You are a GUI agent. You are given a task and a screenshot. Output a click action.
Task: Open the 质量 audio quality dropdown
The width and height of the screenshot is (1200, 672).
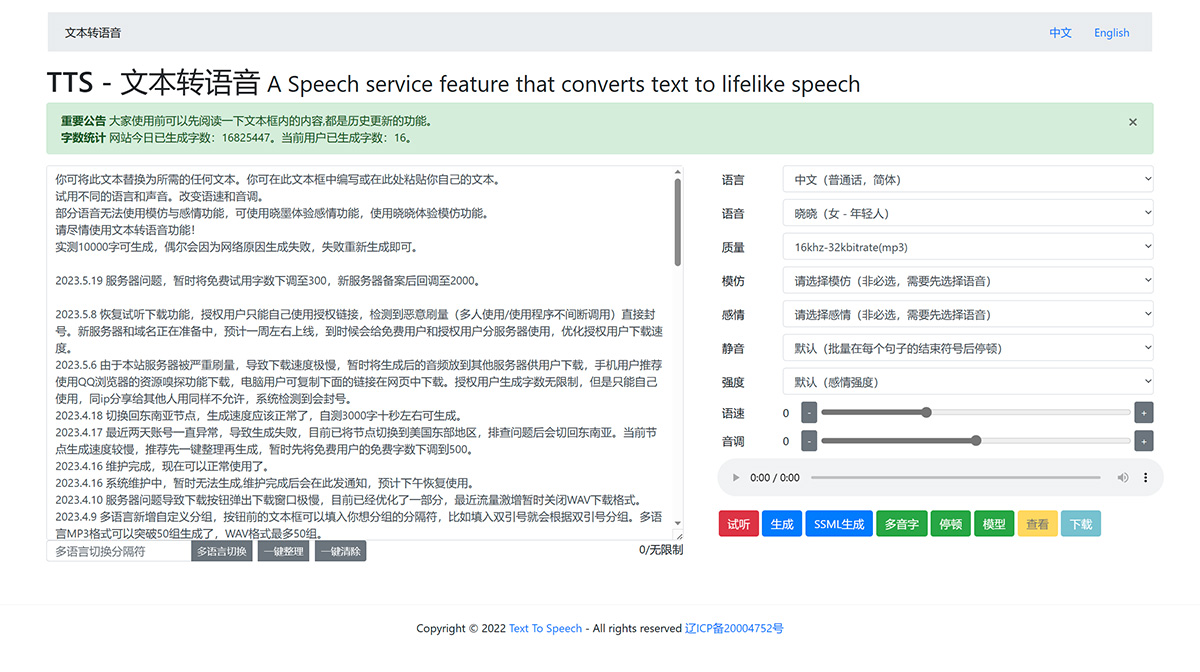point(966,246)
